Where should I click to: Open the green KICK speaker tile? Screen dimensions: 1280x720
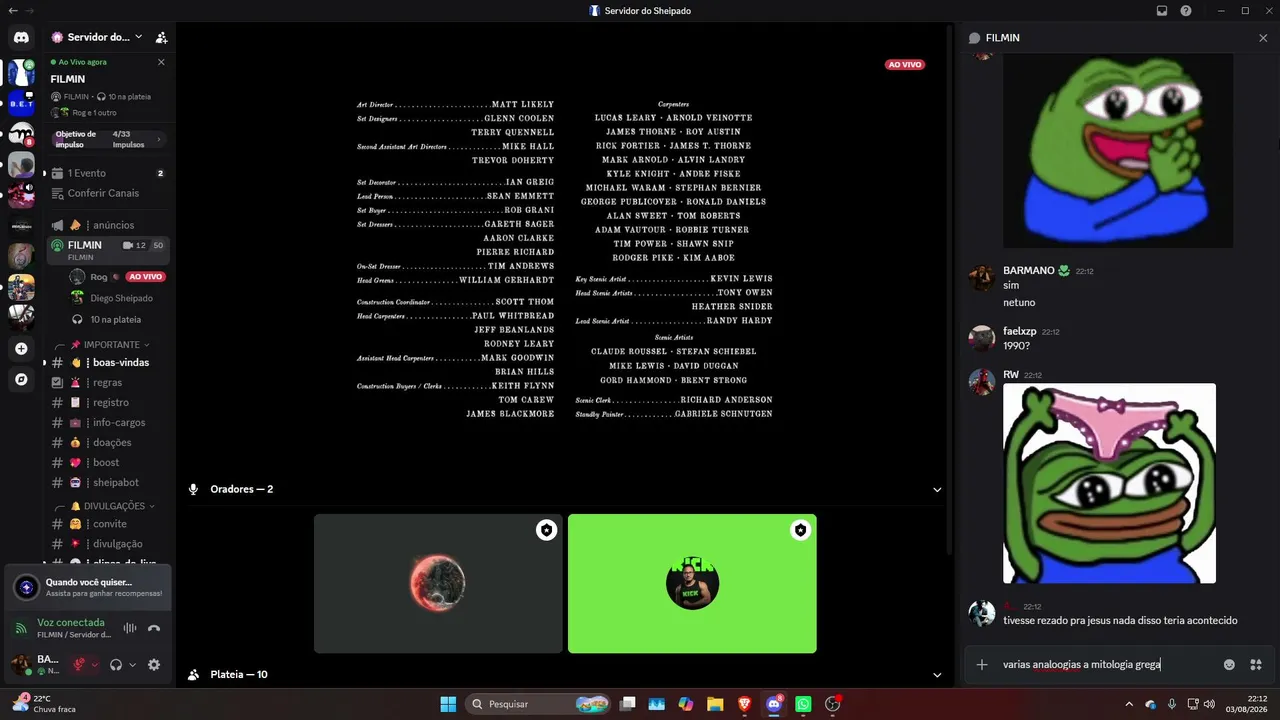tap(692, 584)
